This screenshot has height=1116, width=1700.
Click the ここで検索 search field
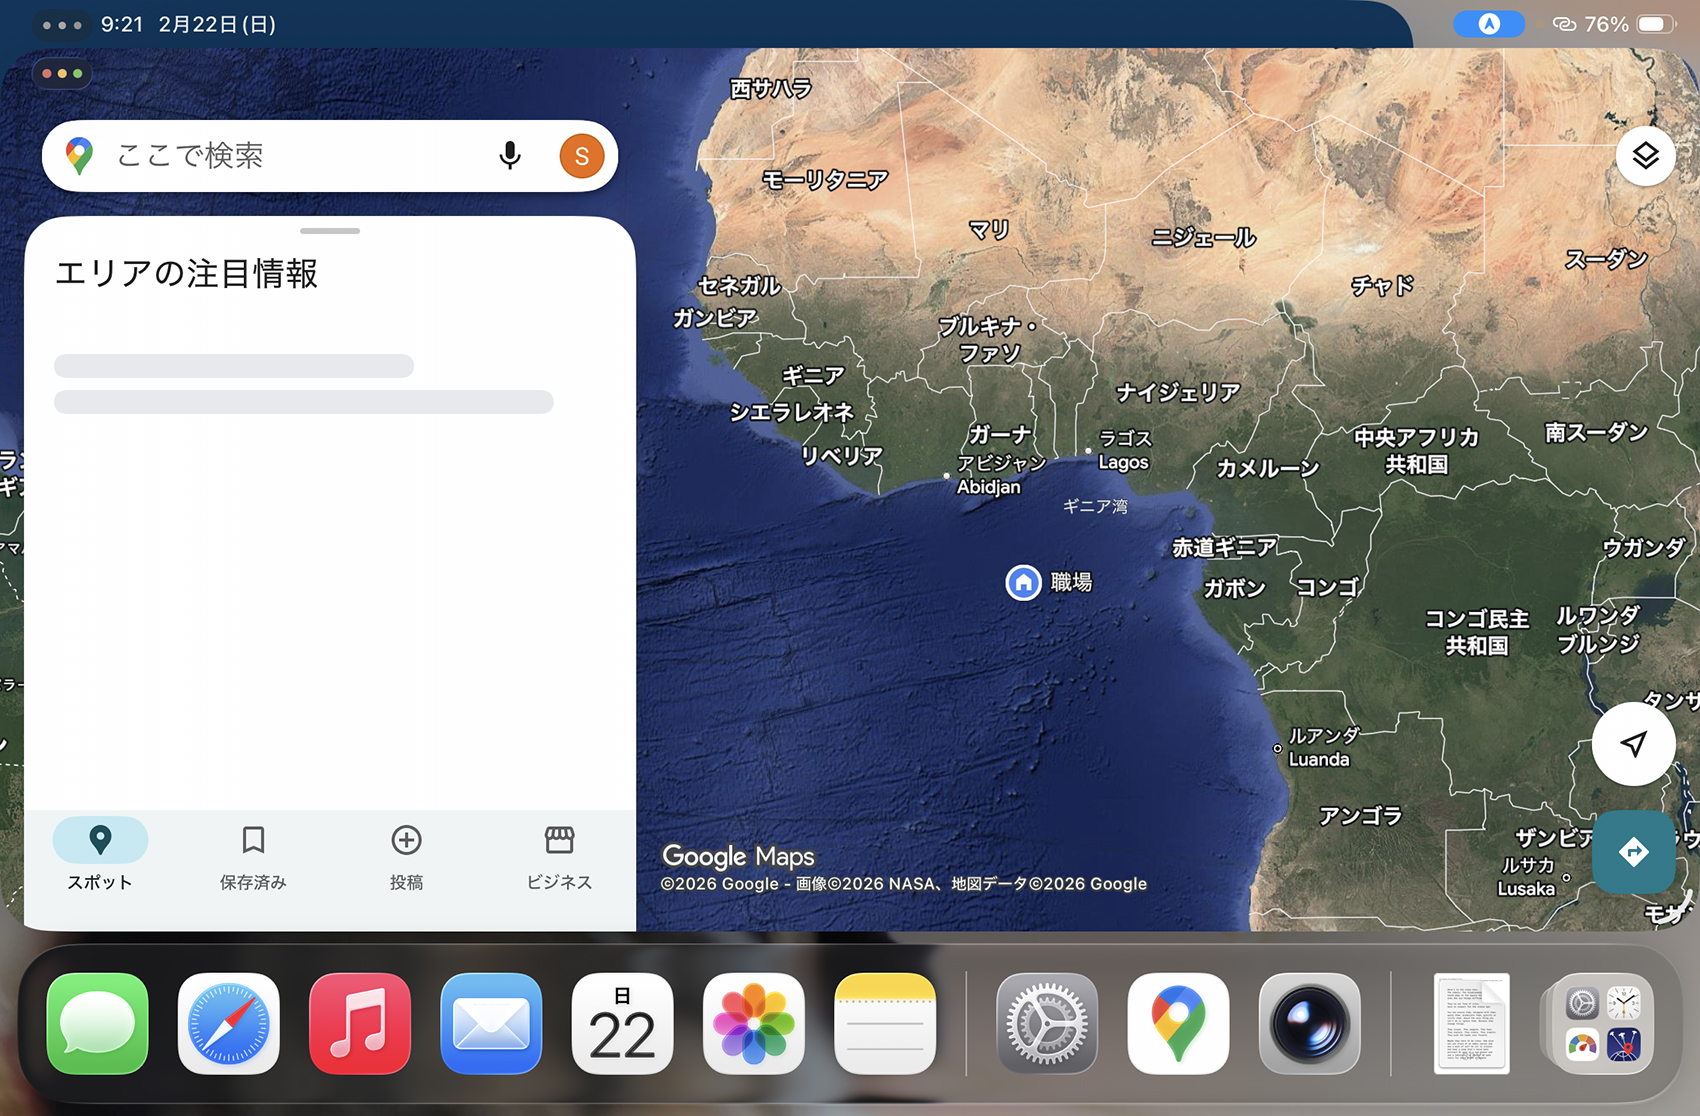point(300,156)
